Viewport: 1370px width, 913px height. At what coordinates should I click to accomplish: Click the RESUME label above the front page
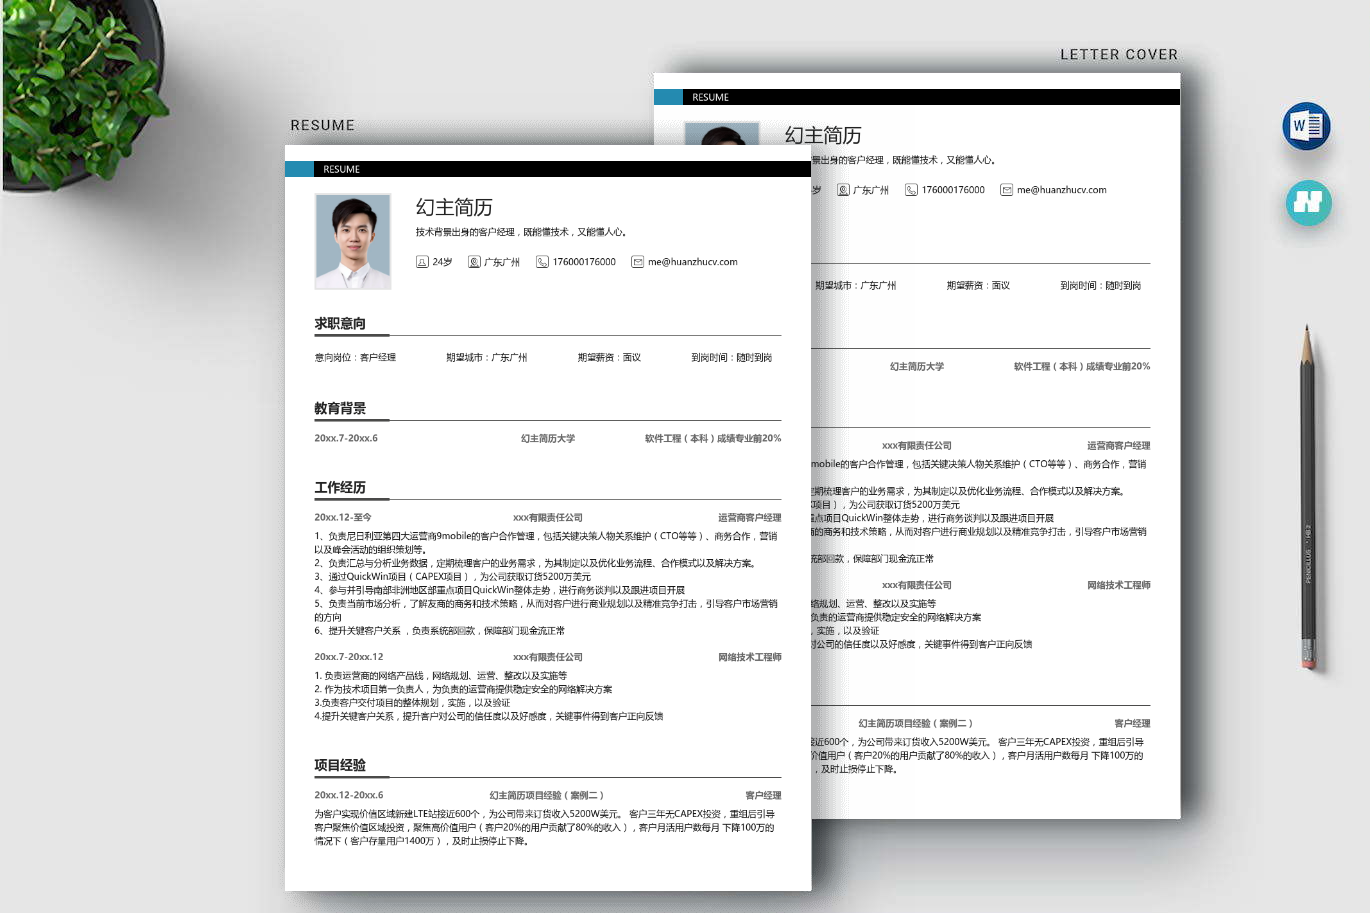pyautogui.click(x=322, y=125)
